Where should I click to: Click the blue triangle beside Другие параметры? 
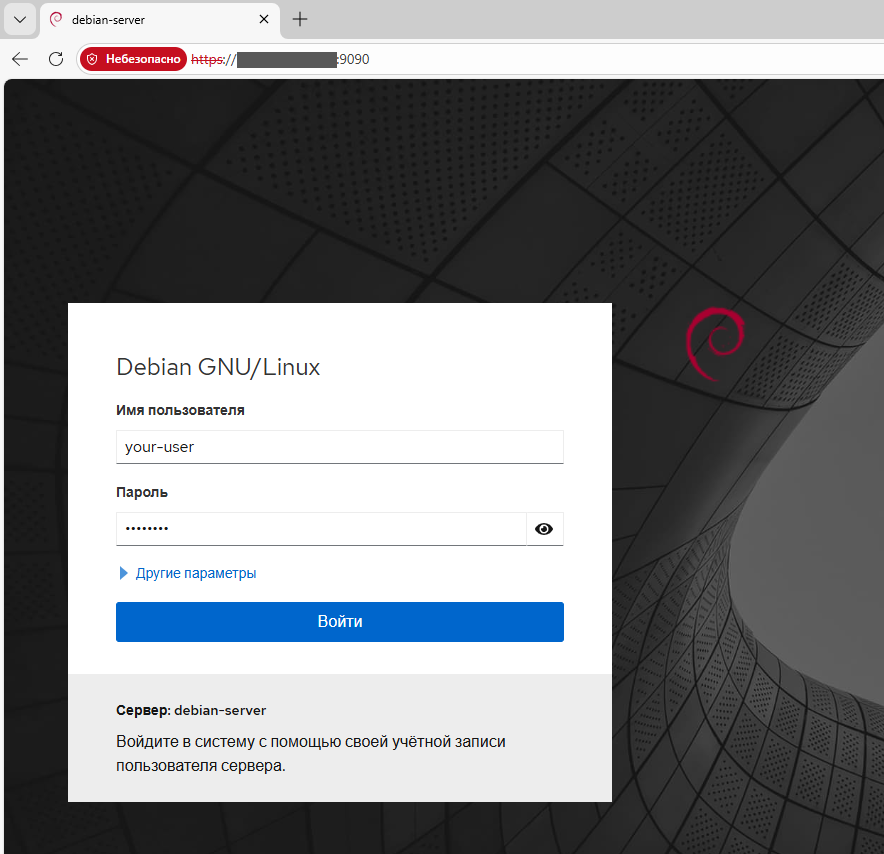[124, 573]
